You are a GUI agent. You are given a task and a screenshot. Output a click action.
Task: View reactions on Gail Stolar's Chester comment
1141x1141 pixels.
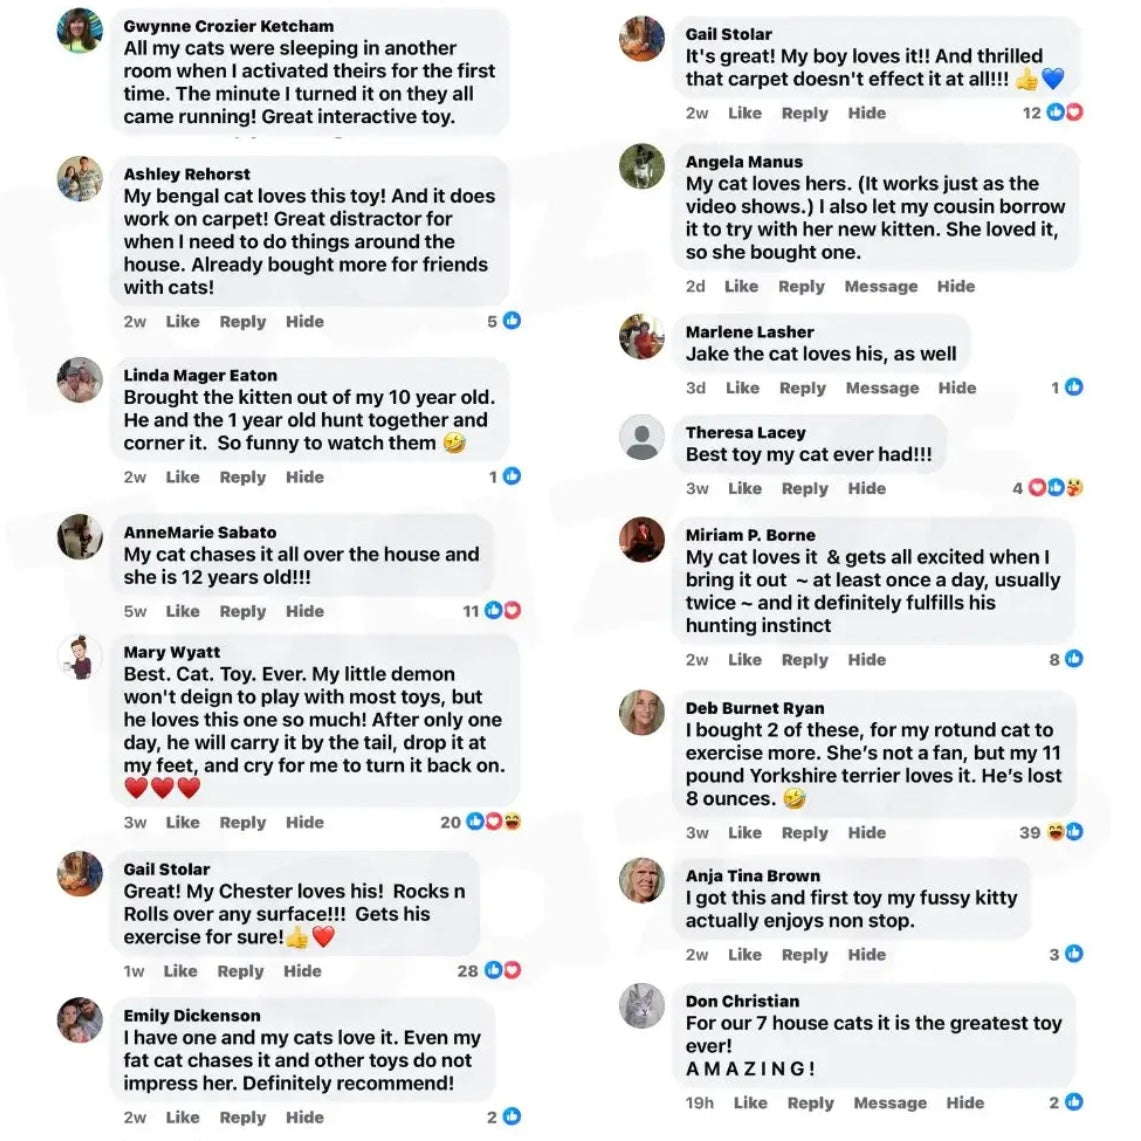point(503,970)
